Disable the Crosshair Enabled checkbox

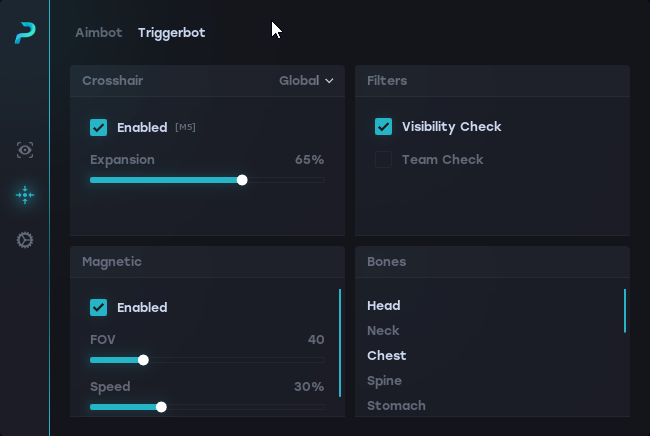[99, 127]
